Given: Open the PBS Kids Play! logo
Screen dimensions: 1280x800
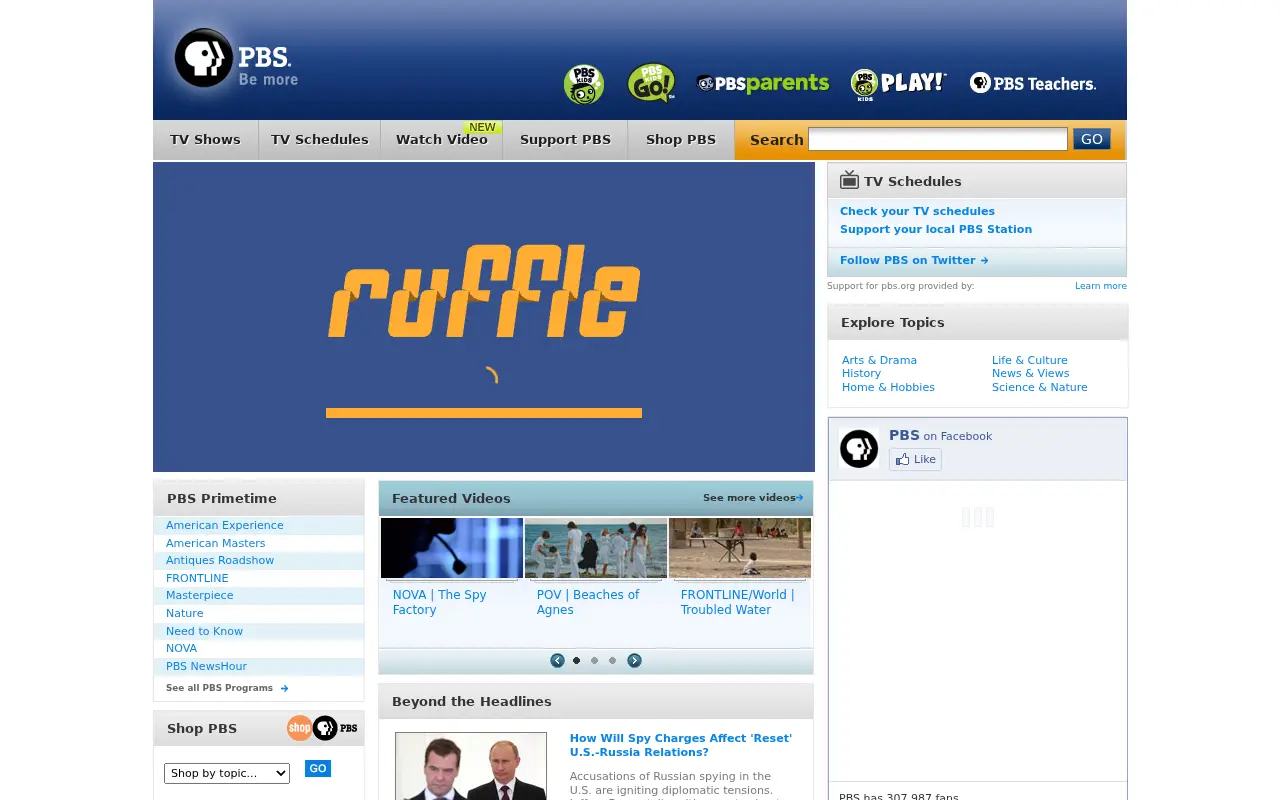Looking at the screenshot, I should point(898,84).
